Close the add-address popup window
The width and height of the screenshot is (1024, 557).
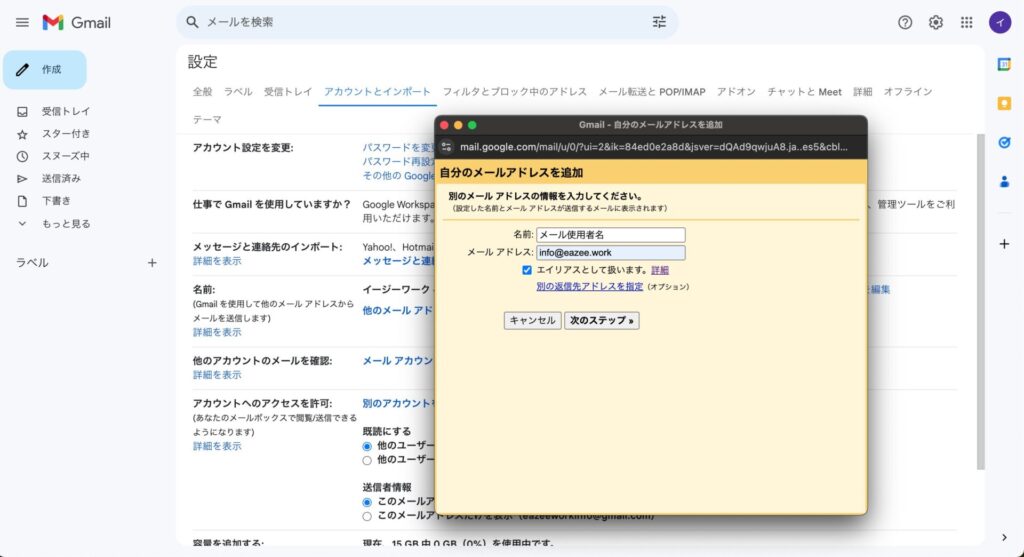(444, 125)
